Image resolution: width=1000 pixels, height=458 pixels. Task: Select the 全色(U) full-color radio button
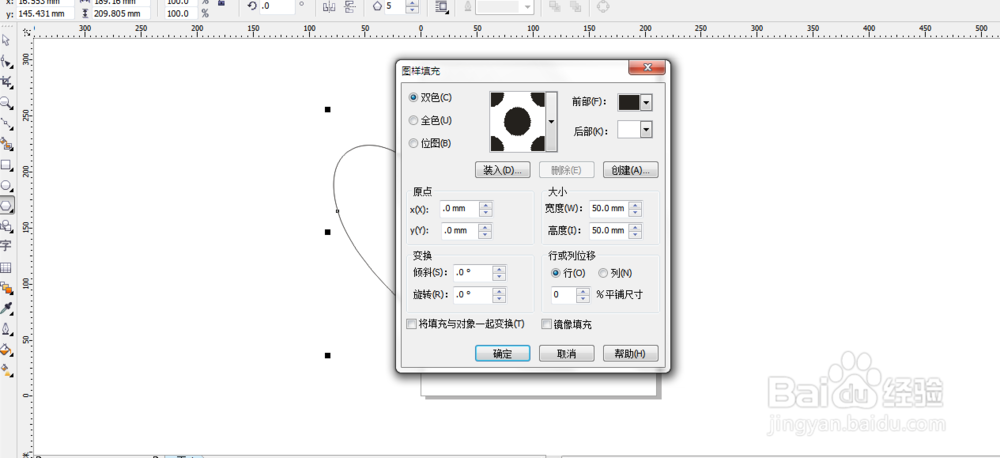tap(413, 121)
